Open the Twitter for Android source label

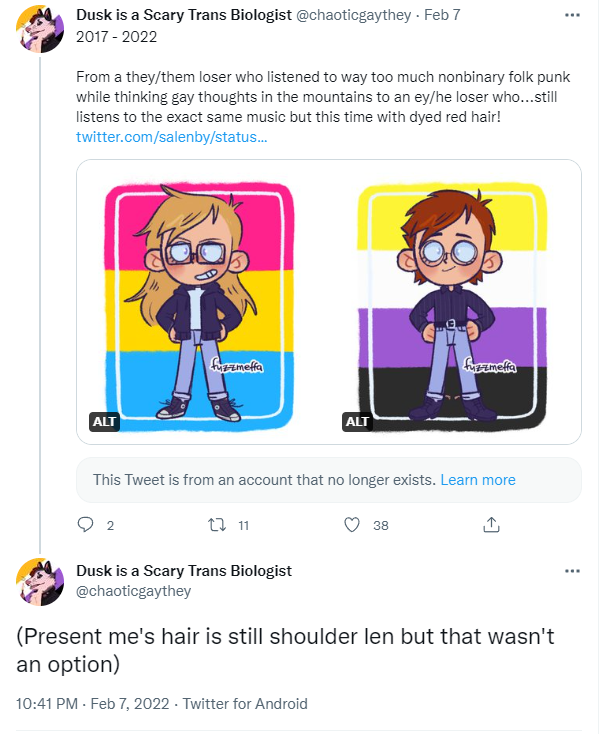(245, 704)
